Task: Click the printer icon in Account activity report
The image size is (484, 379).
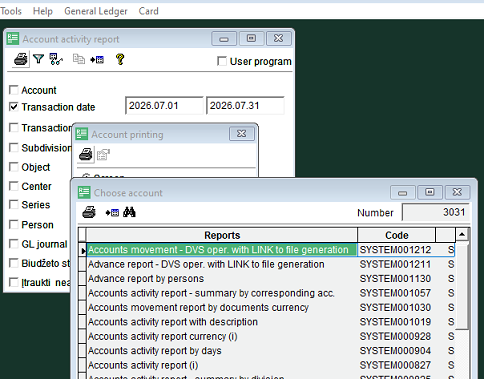Action: click(21, 59)
